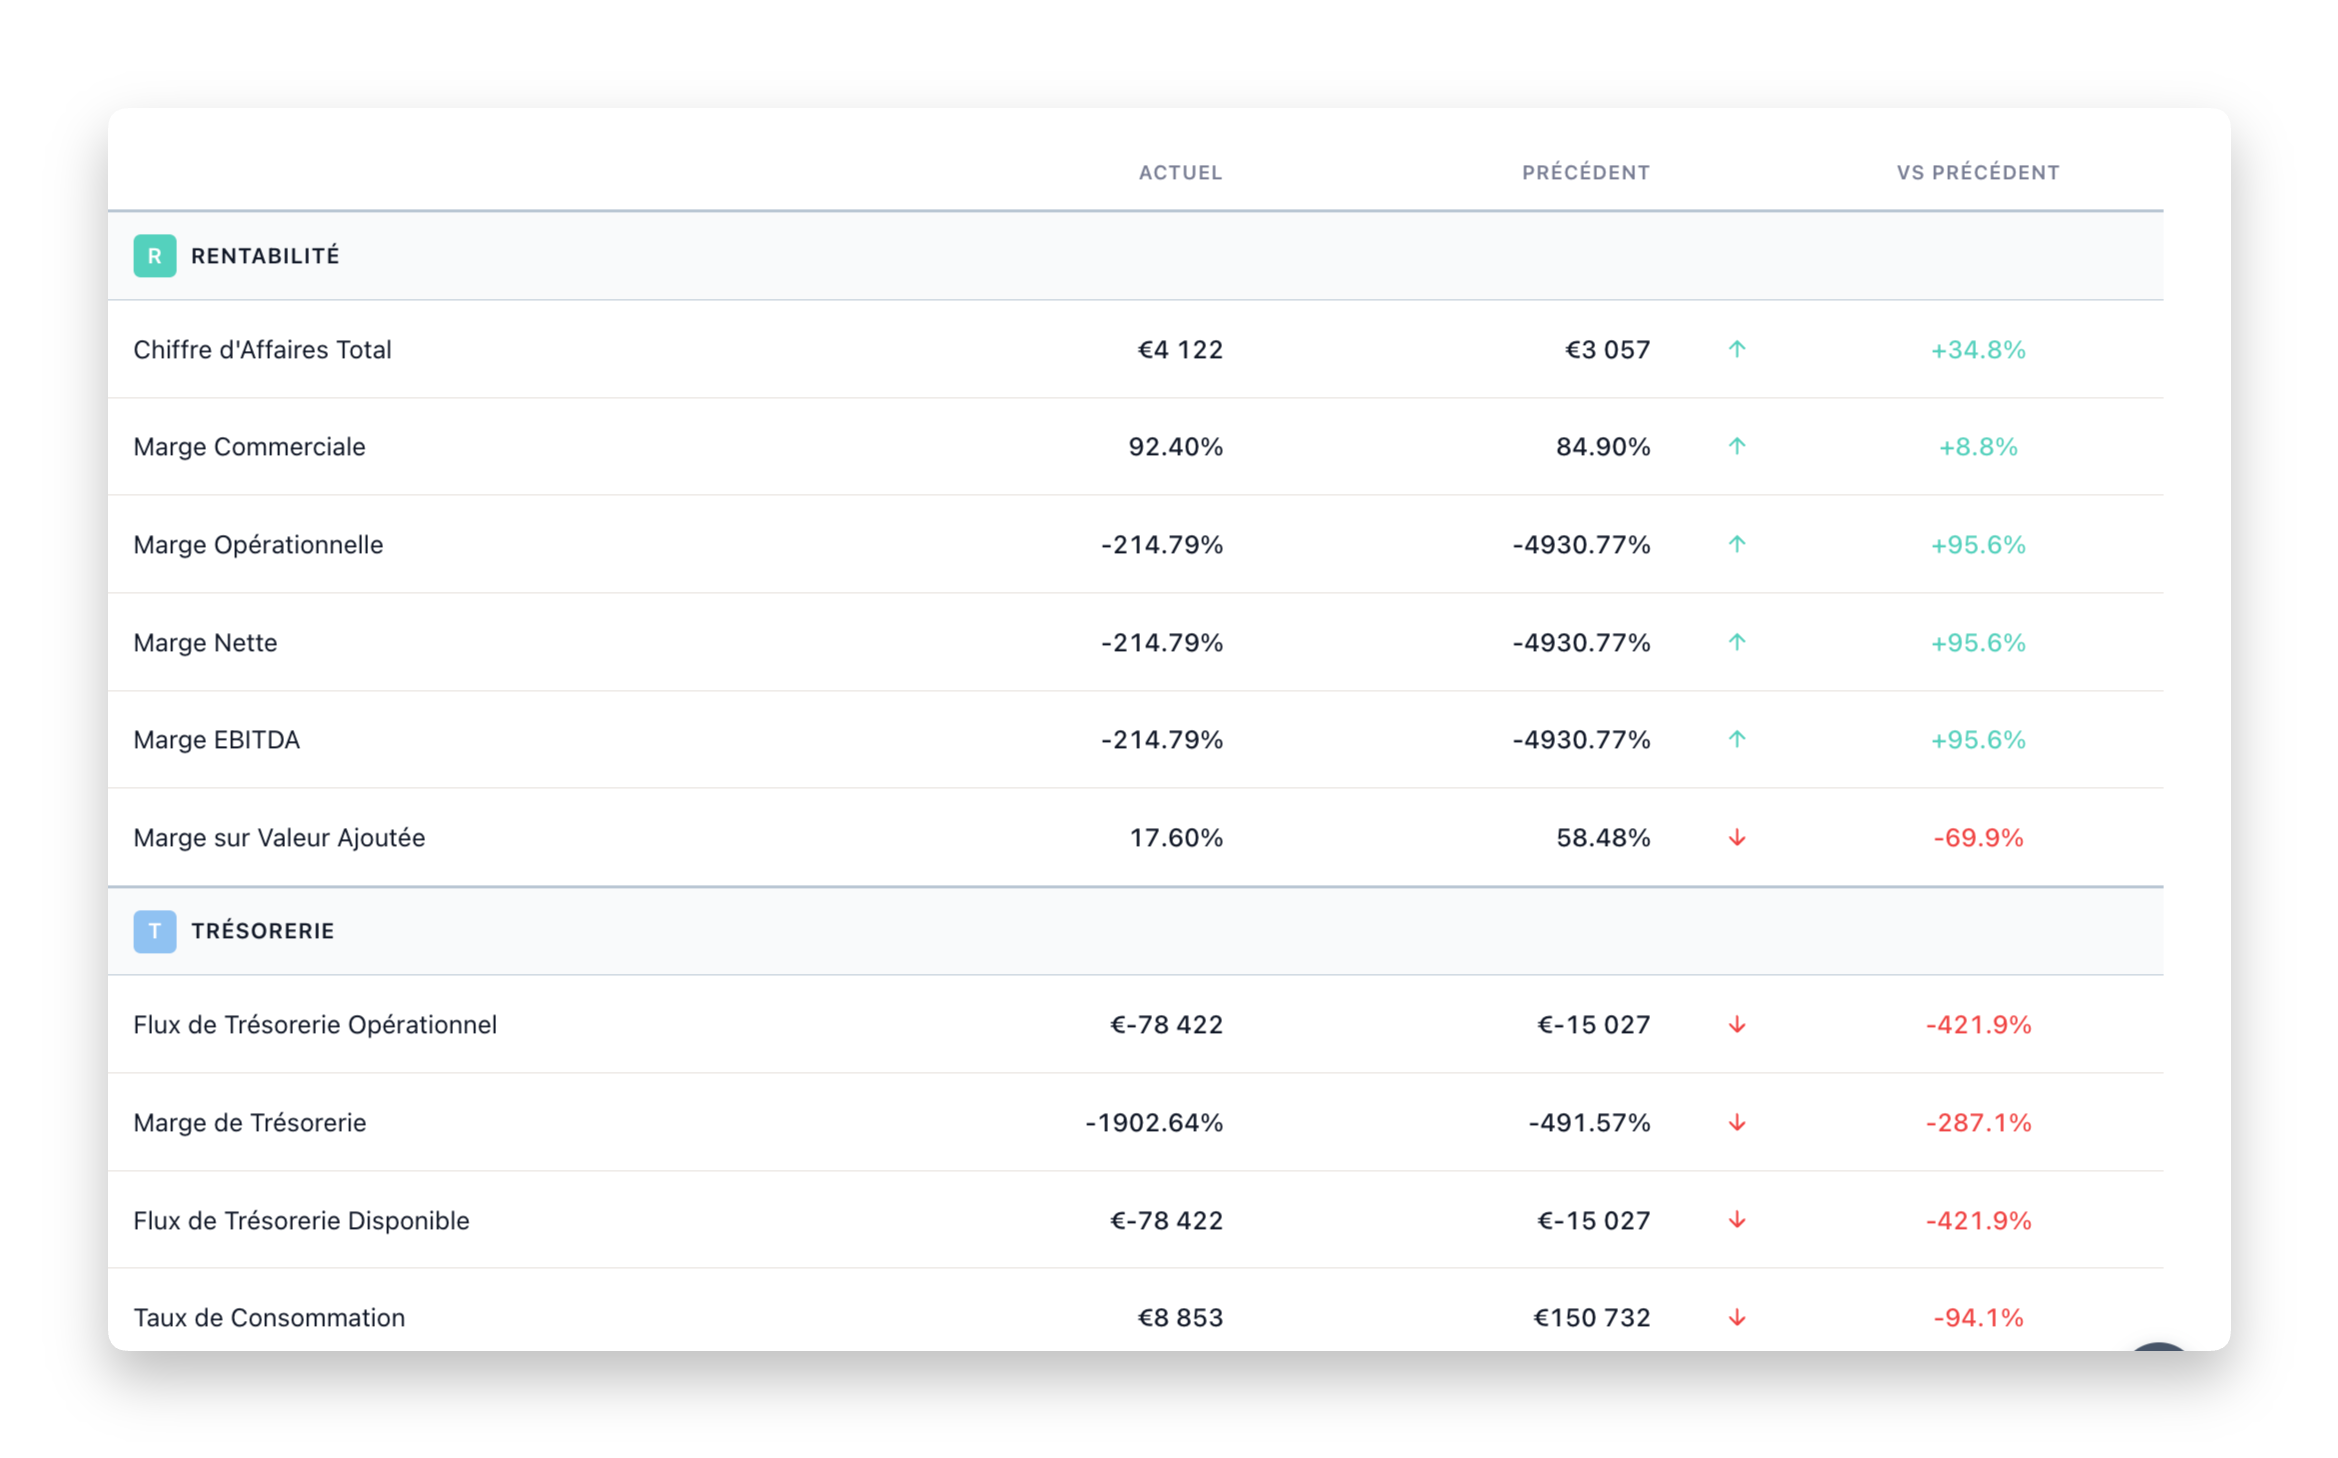Click the down arrow on Flux de Trésorerie Opérationnel
Viewport: 2338px width, 1458px height.
[x=1738, y=1024]
